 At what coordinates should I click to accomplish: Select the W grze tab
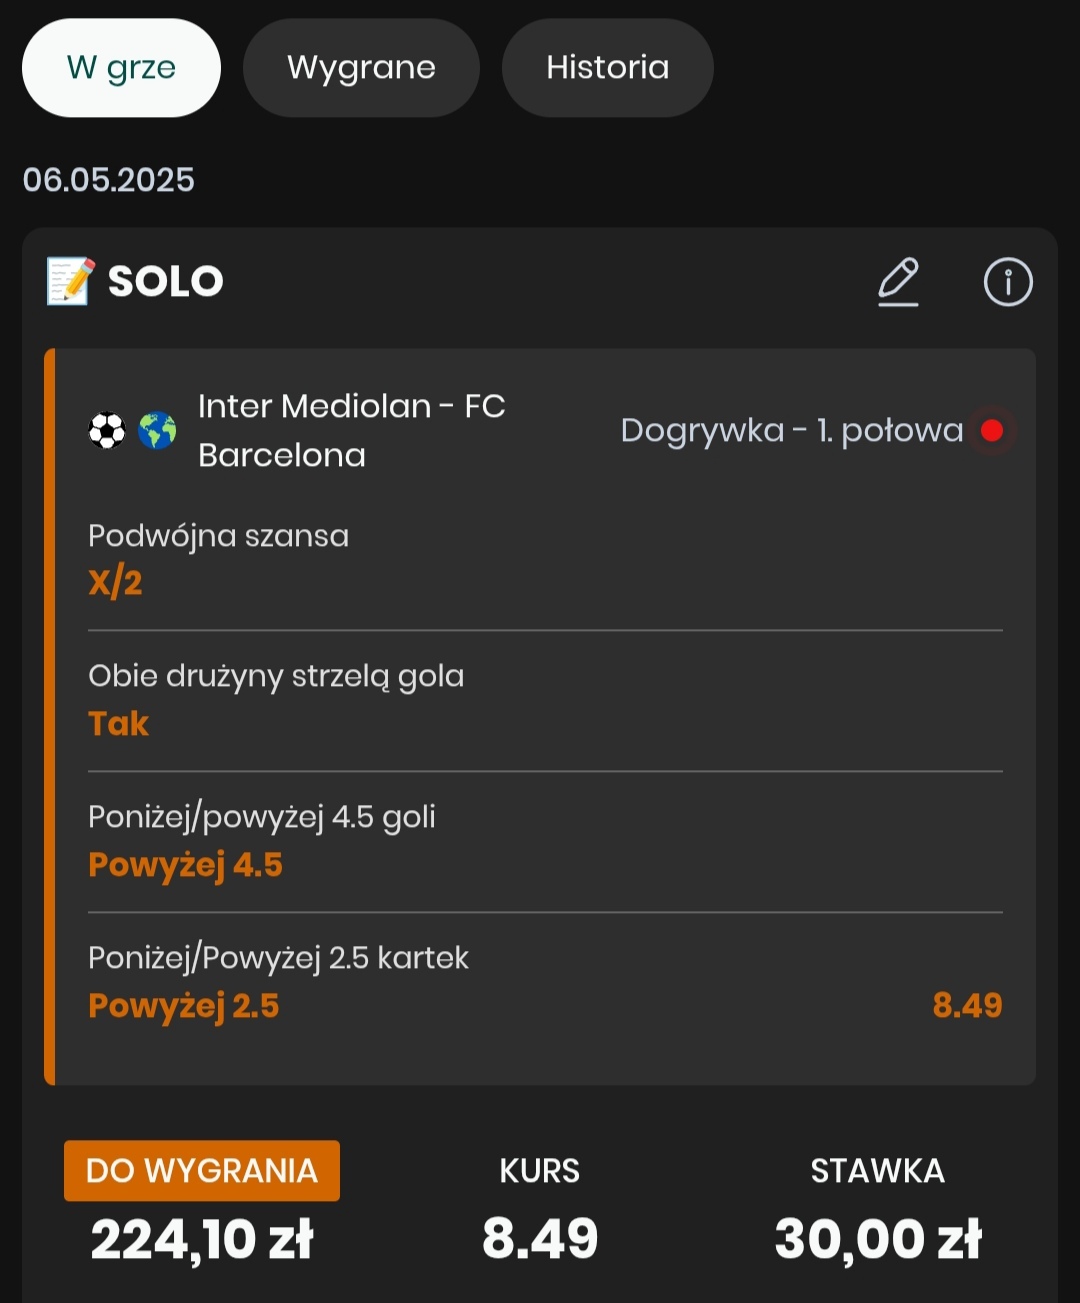tap(121, 68)
